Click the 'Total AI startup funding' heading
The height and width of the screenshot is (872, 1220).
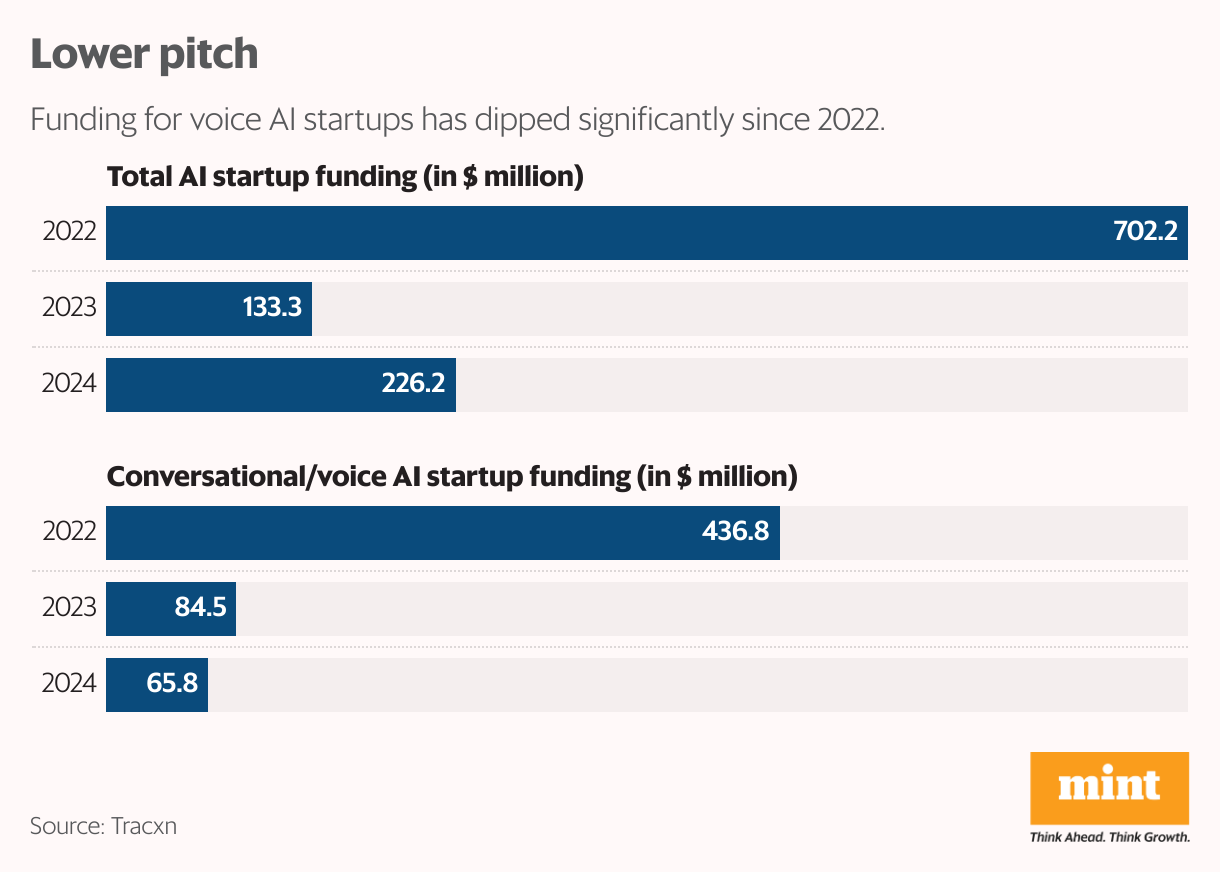pos(345,178)
